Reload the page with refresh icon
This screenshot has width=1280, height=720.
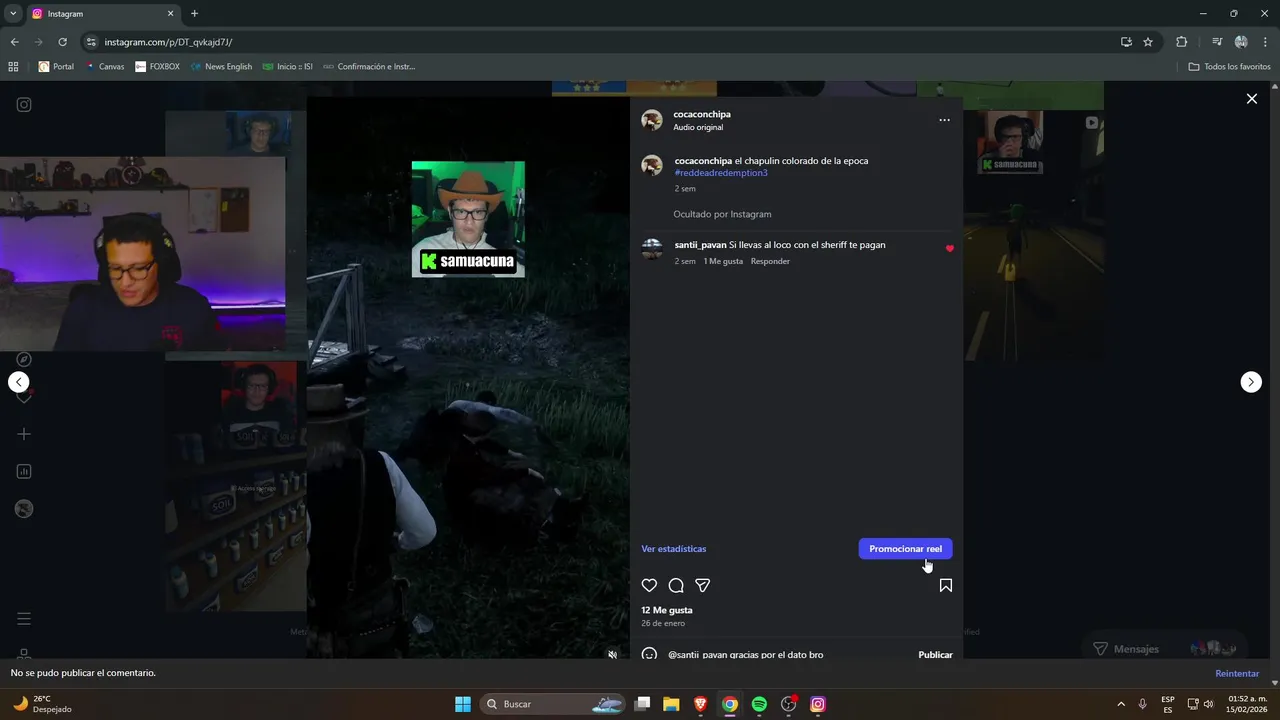(x=62, y=42)
